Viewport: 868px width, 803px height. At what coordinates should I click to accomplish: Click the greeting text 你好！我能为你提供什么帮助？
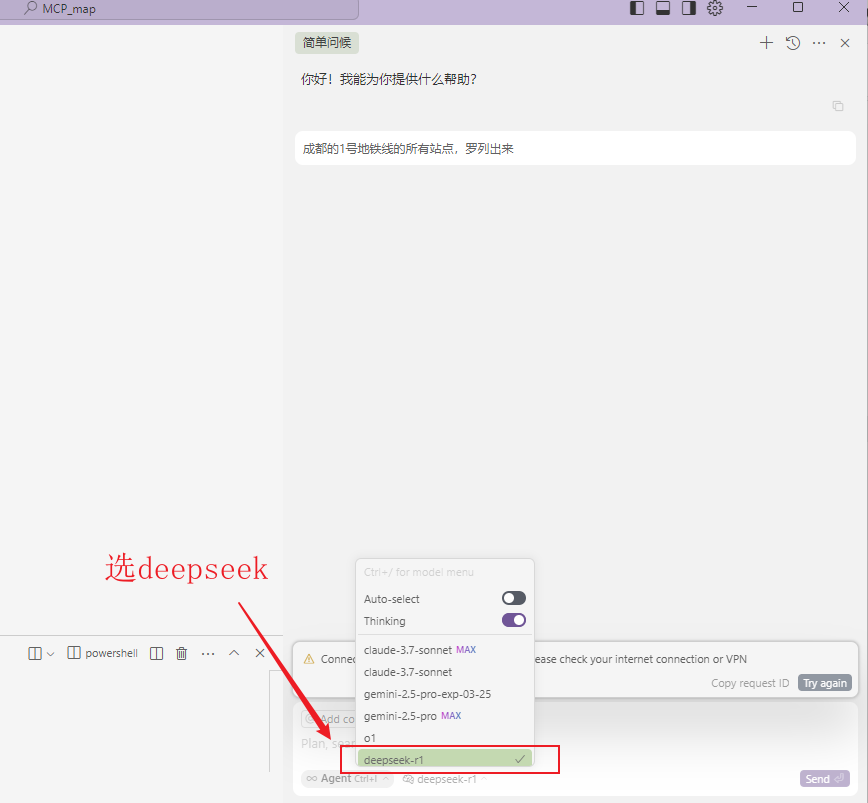click(389, 79)
